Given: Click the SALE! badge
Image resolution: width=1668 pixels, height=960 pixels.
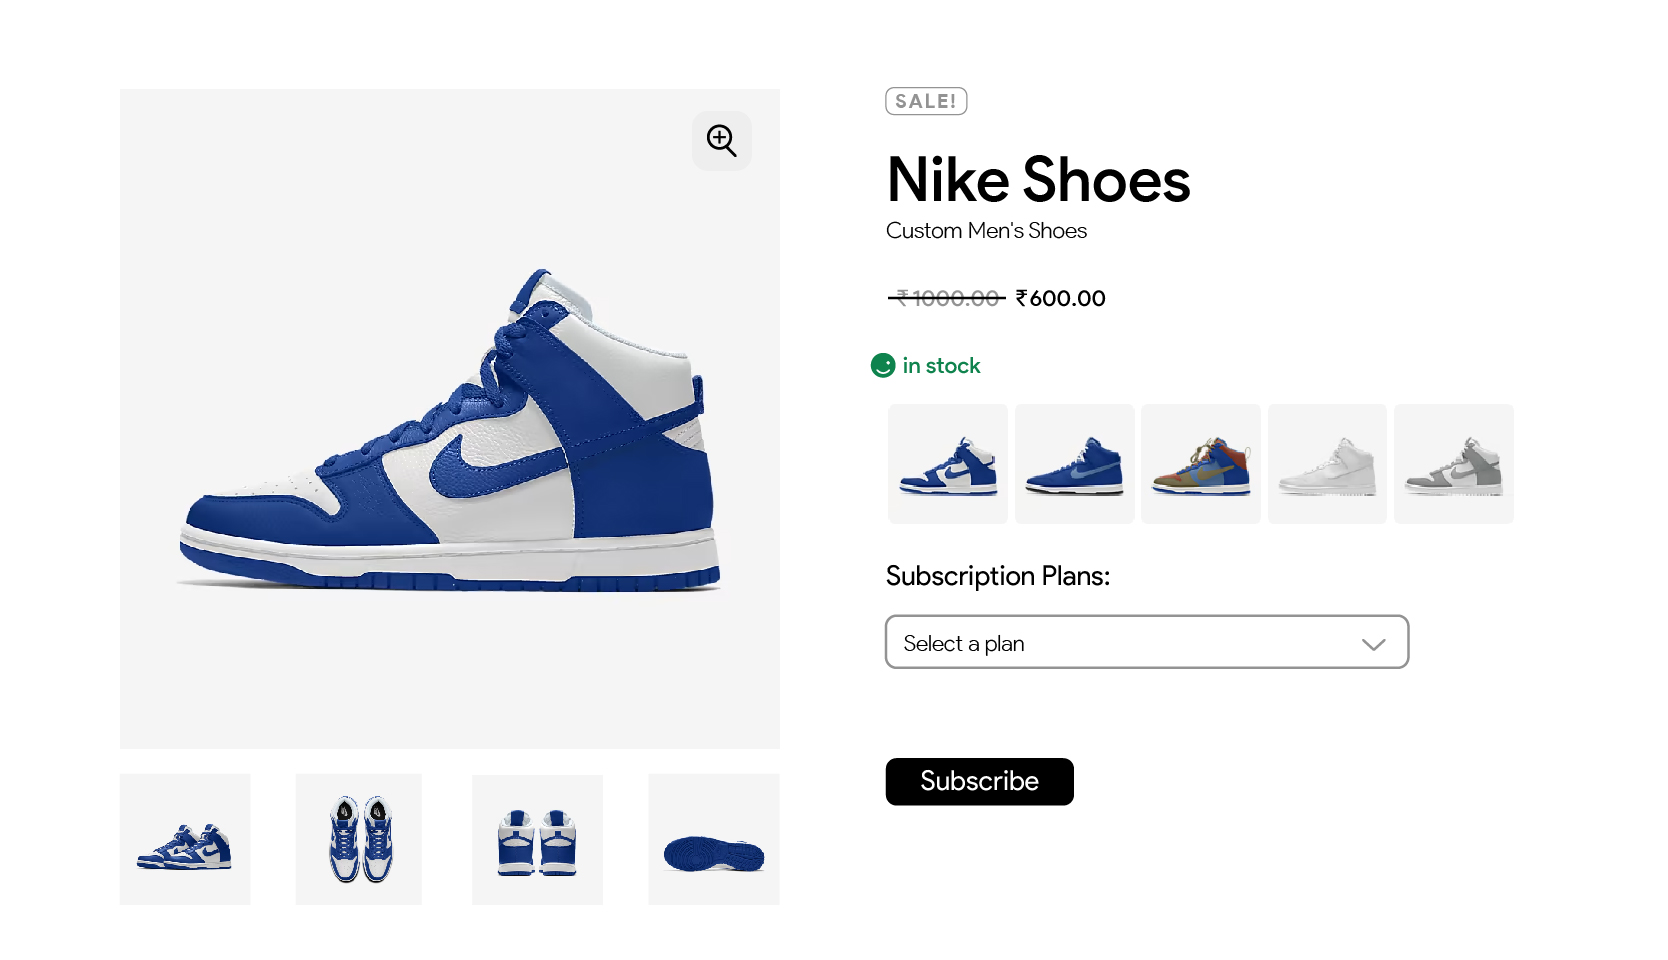Looking at the screenshot, I should (x=926, y=101).
